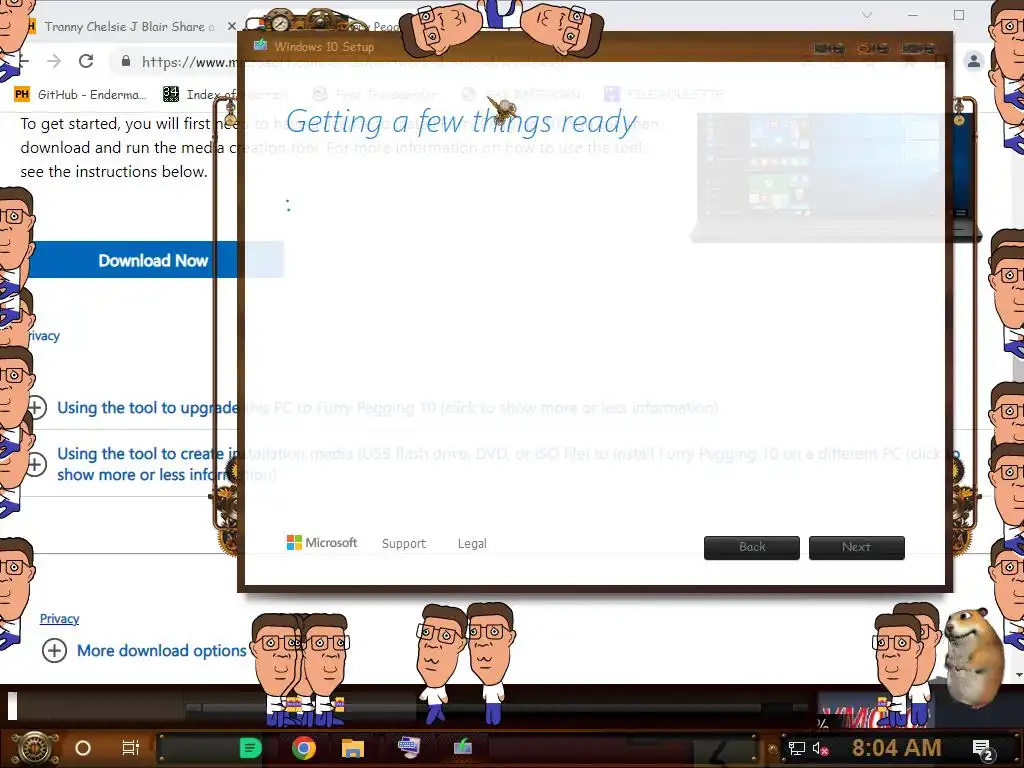Screen dimensions: 1024x768
Task: Click the scrollbar down arrow
Action: point(1019,675)
